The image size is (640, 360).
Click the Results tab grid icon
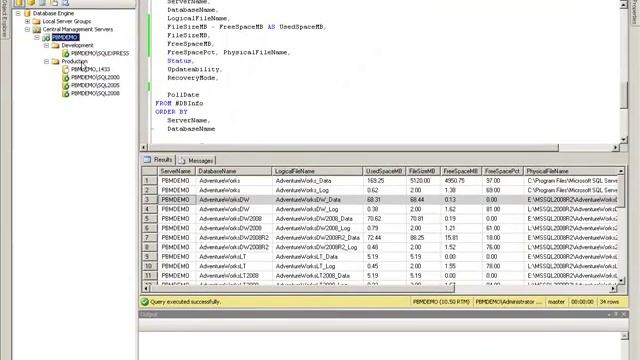pos(147,160)
